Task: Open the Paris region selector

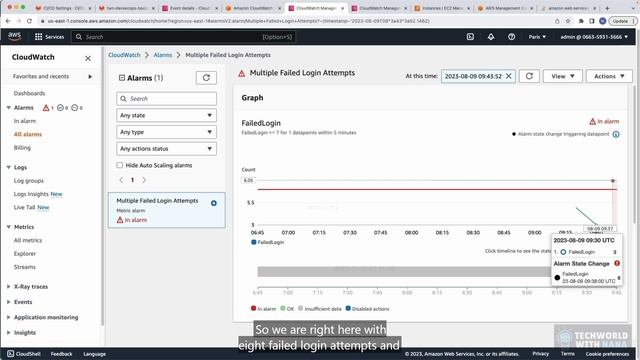Action: [x=537, y=37]
